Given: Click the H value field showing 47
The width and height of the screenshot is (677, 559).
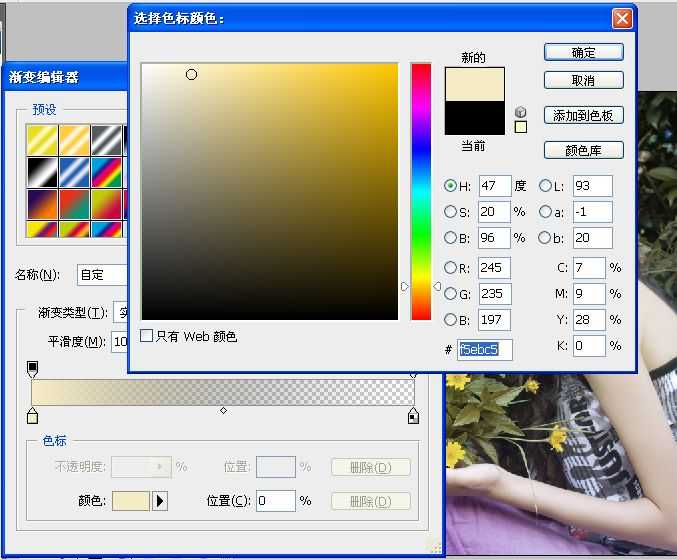Looking at the screenshot, I should coord(495,186).
